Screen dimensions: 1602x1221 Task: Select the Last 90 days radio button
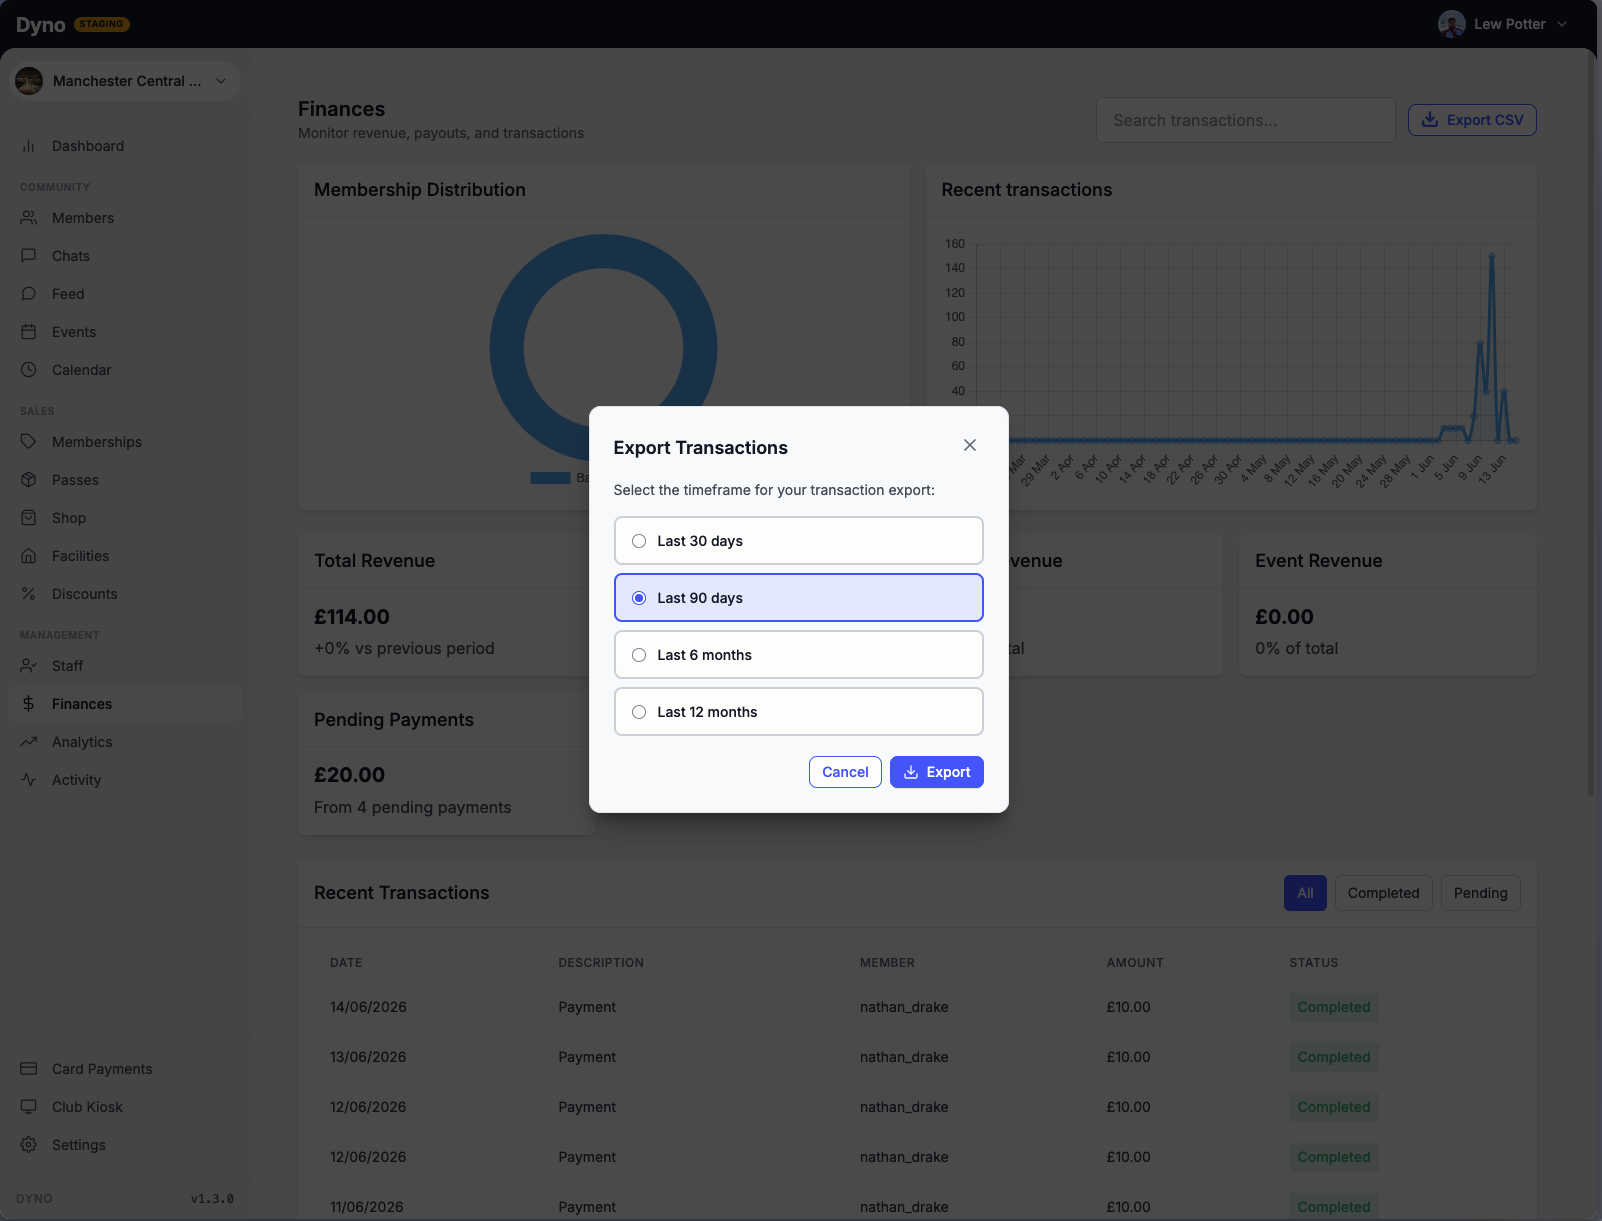pos(639,598)
